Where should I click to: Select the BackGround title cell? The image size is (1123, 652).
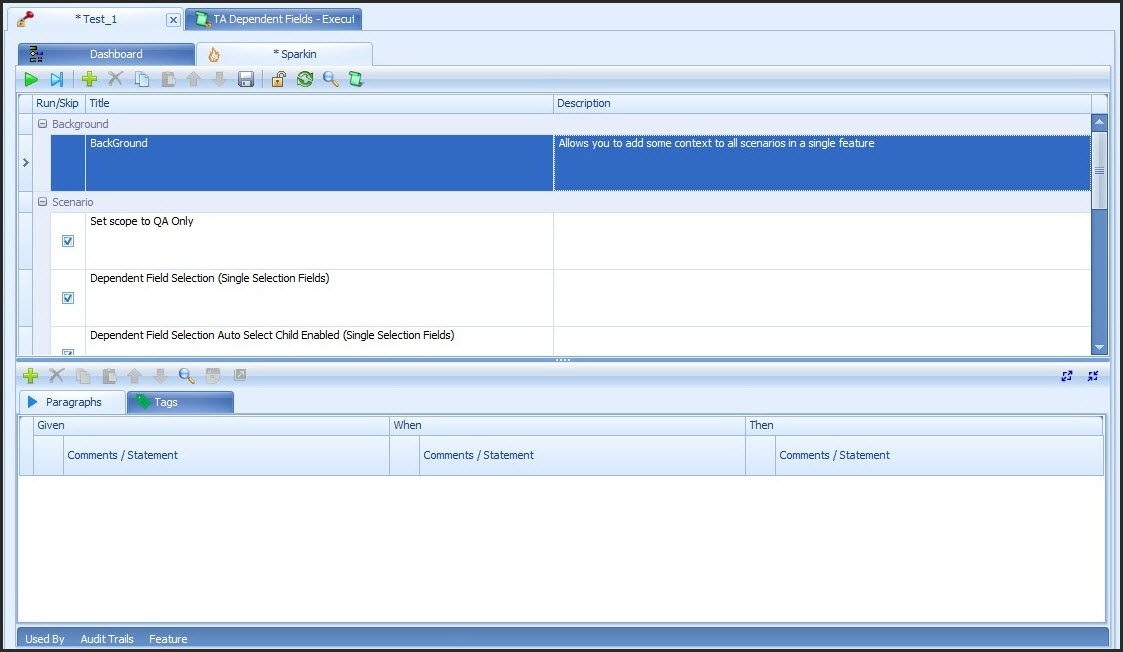click(x=319, y=163)
